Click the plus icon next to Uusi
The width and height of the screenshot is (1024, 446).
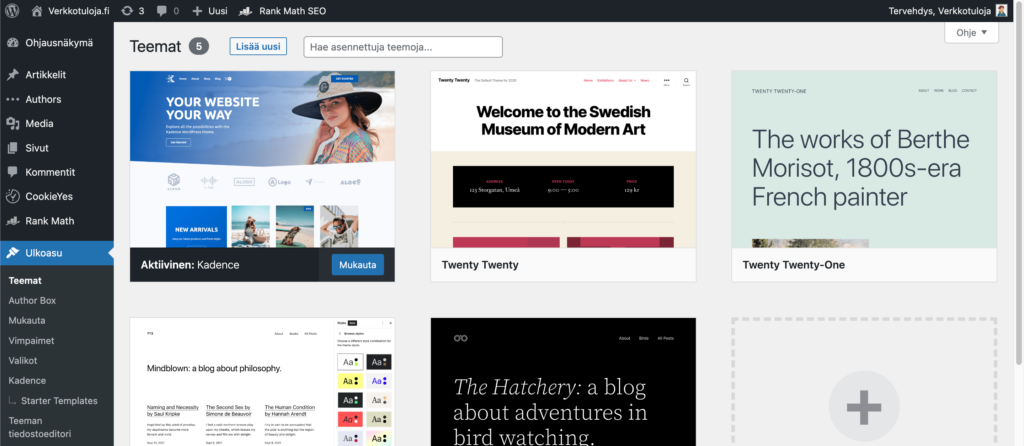coord(197,11)
